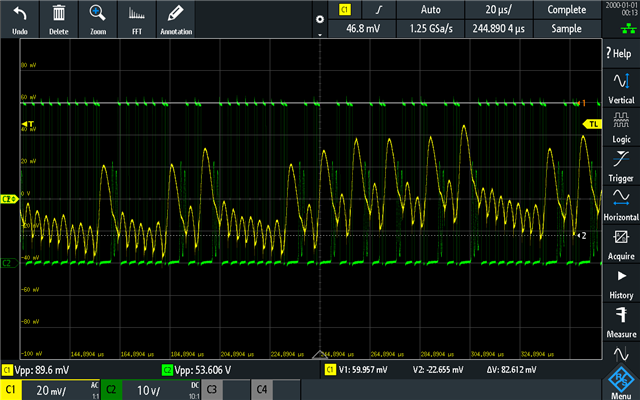The image size is (640, 400).
Task: Select the C1 trigger source field
Action: [344, 9]
